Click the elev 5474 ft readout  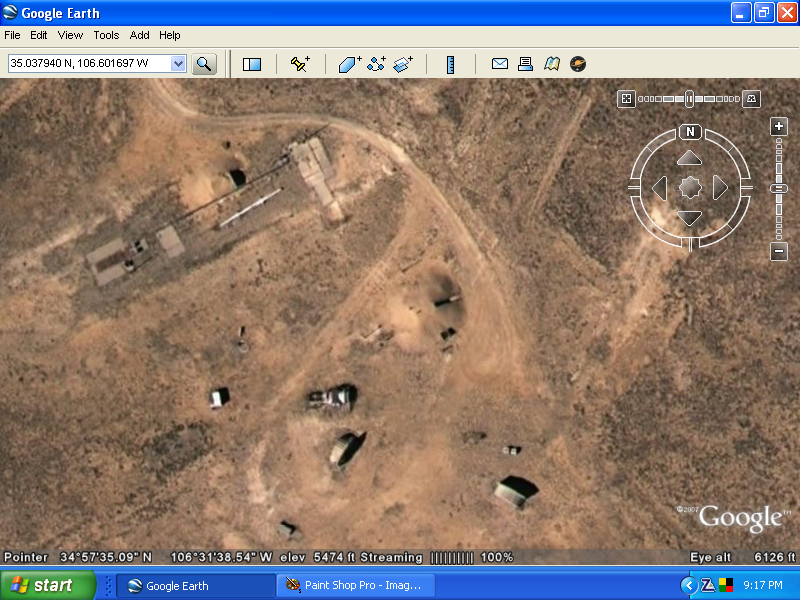pyautogui.click(x=318, y=557)
